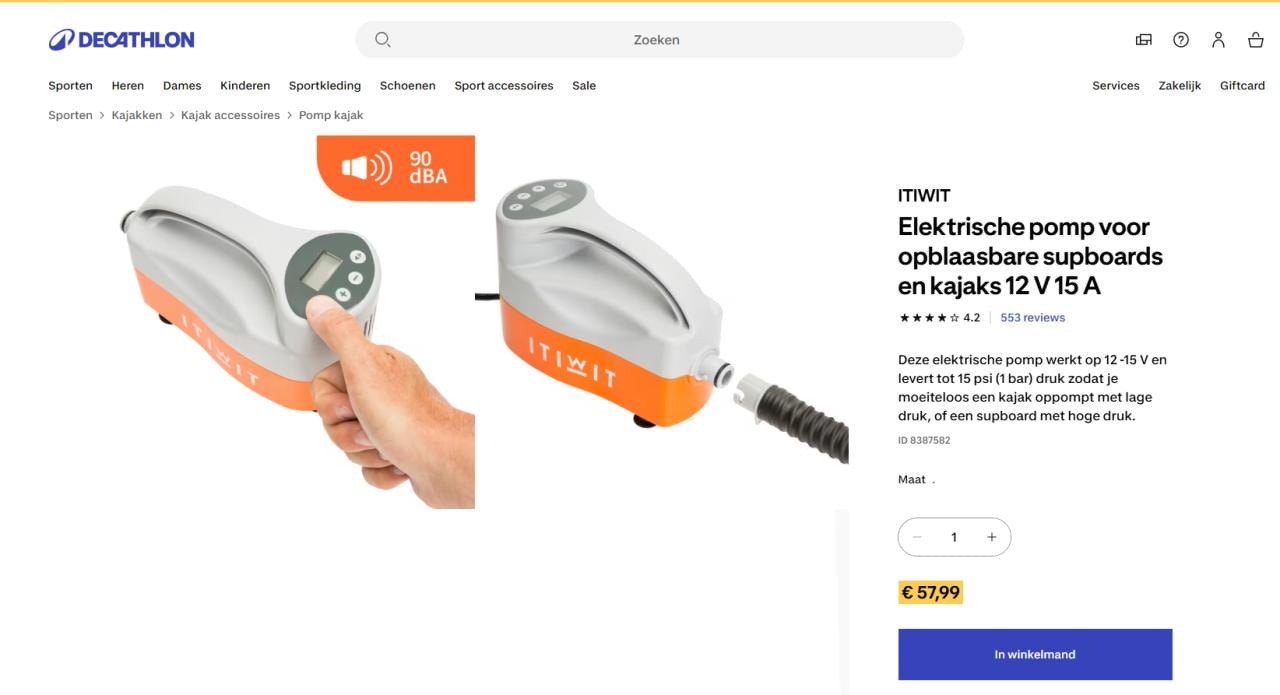Click the Zoeken search field
The width and height of the screenshot is (1280, 695).
tap(660, 40)
